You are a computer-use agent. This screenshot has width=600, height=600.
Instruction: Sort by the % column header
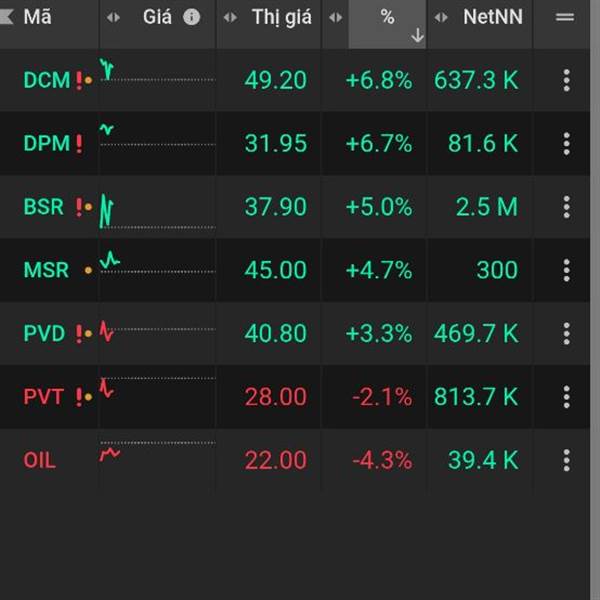click(x=387, y=17)
